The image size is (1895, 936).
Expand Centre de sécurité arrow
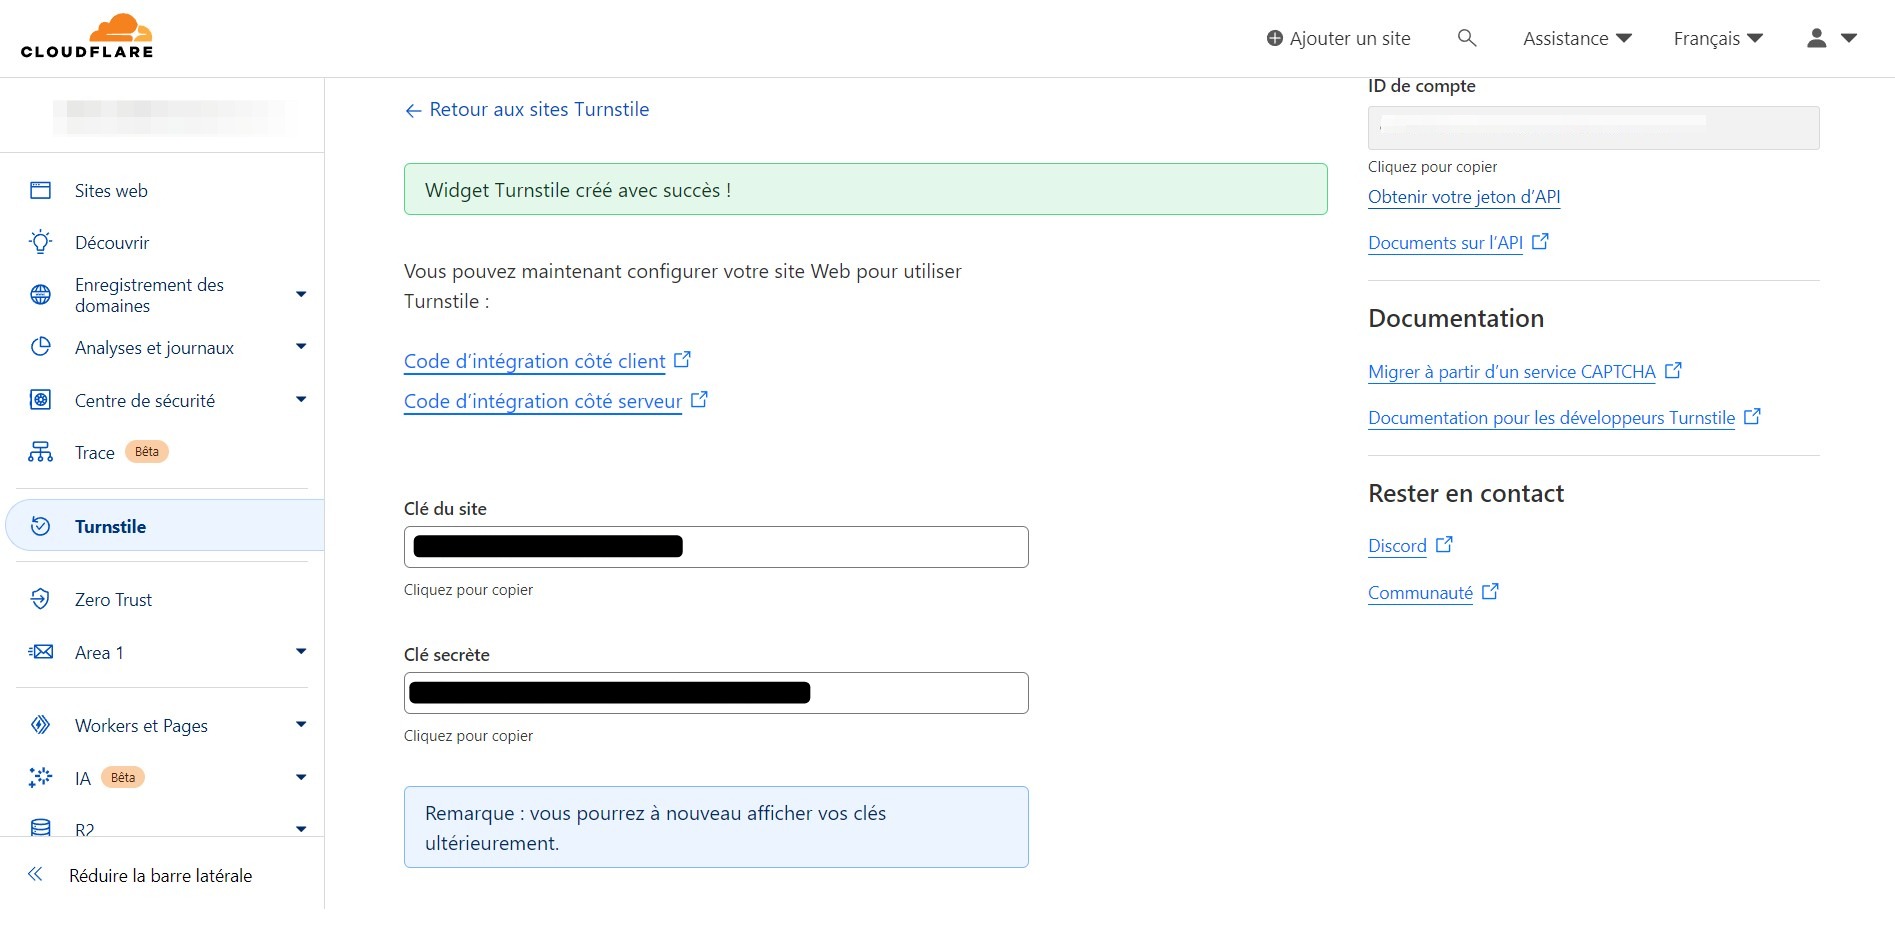pos(301,400)
